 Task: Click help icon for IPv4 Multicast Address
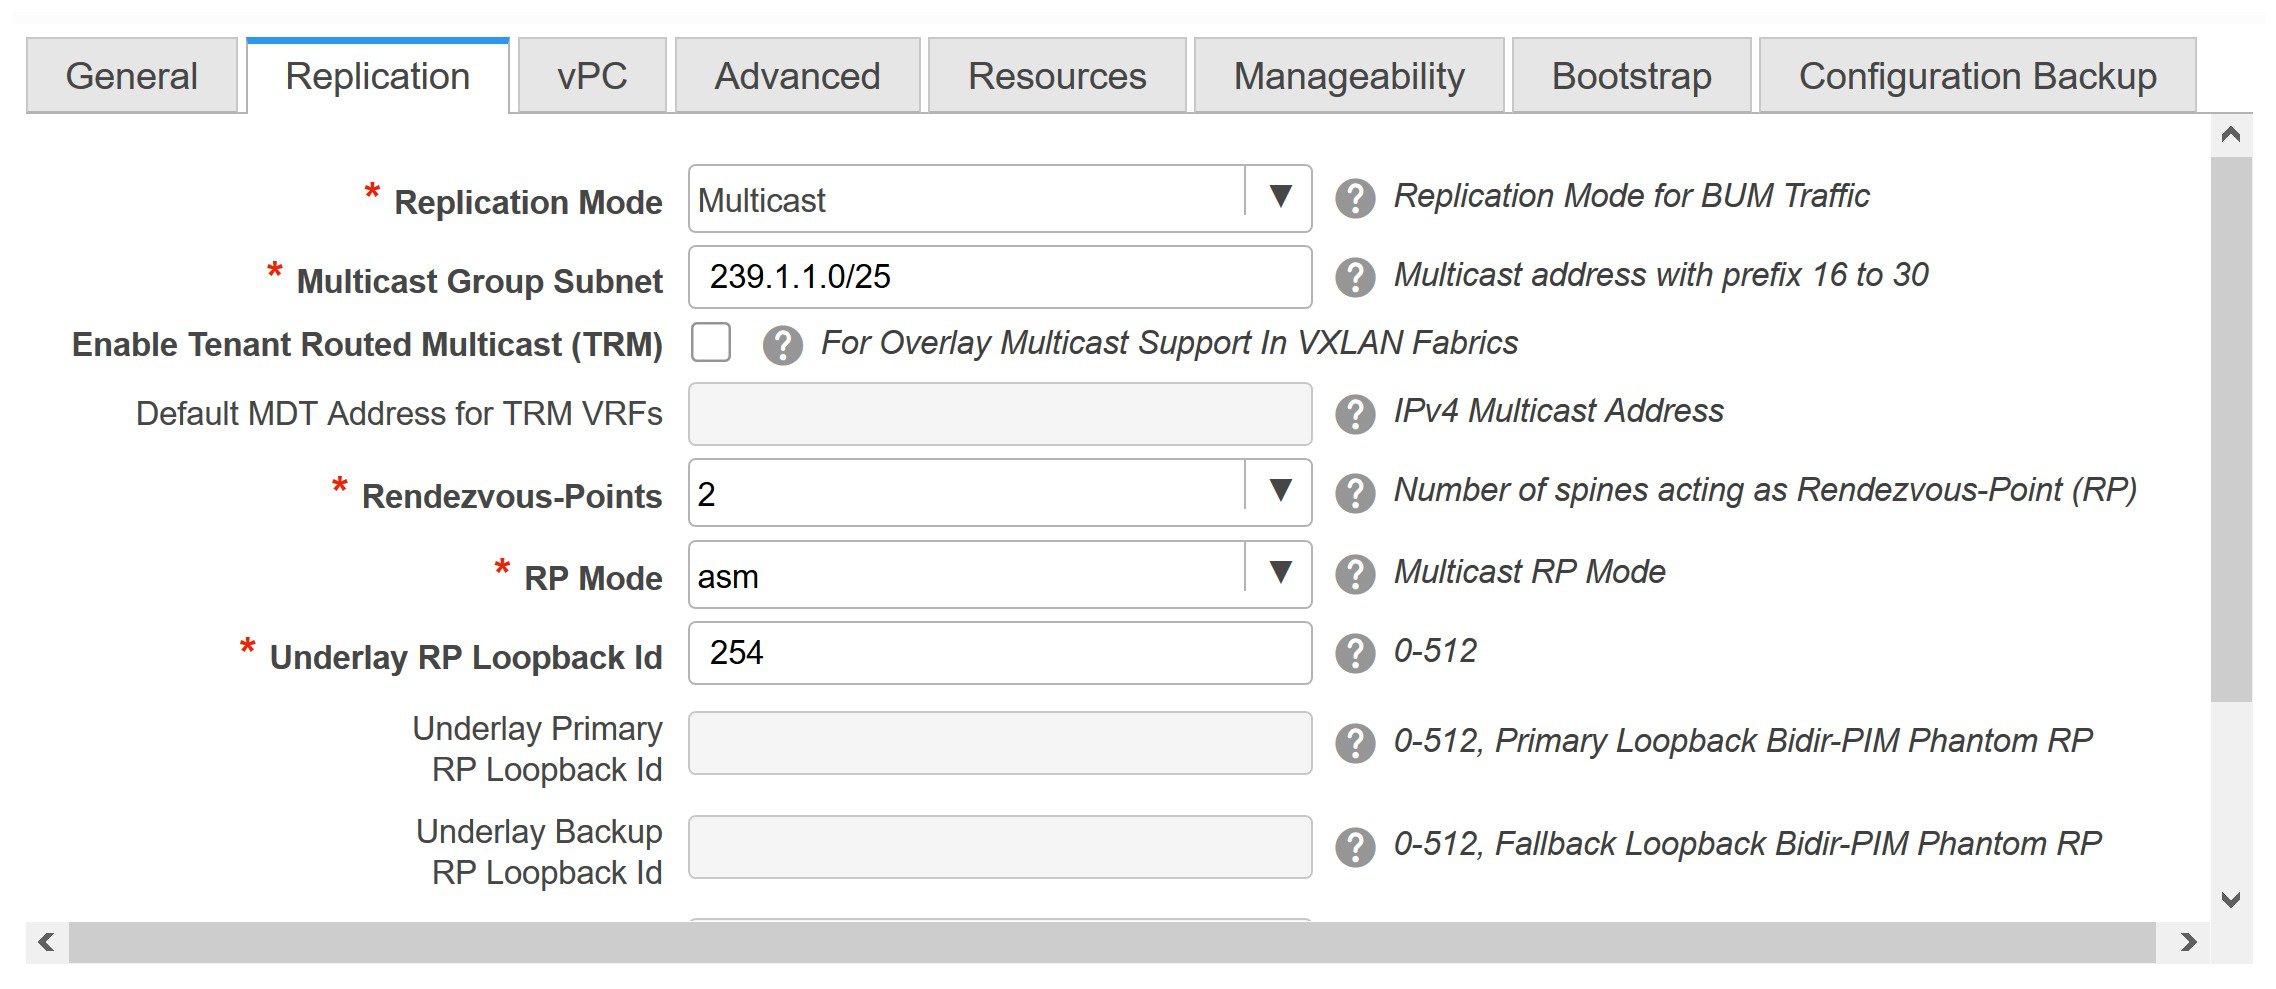(1355, 413)
